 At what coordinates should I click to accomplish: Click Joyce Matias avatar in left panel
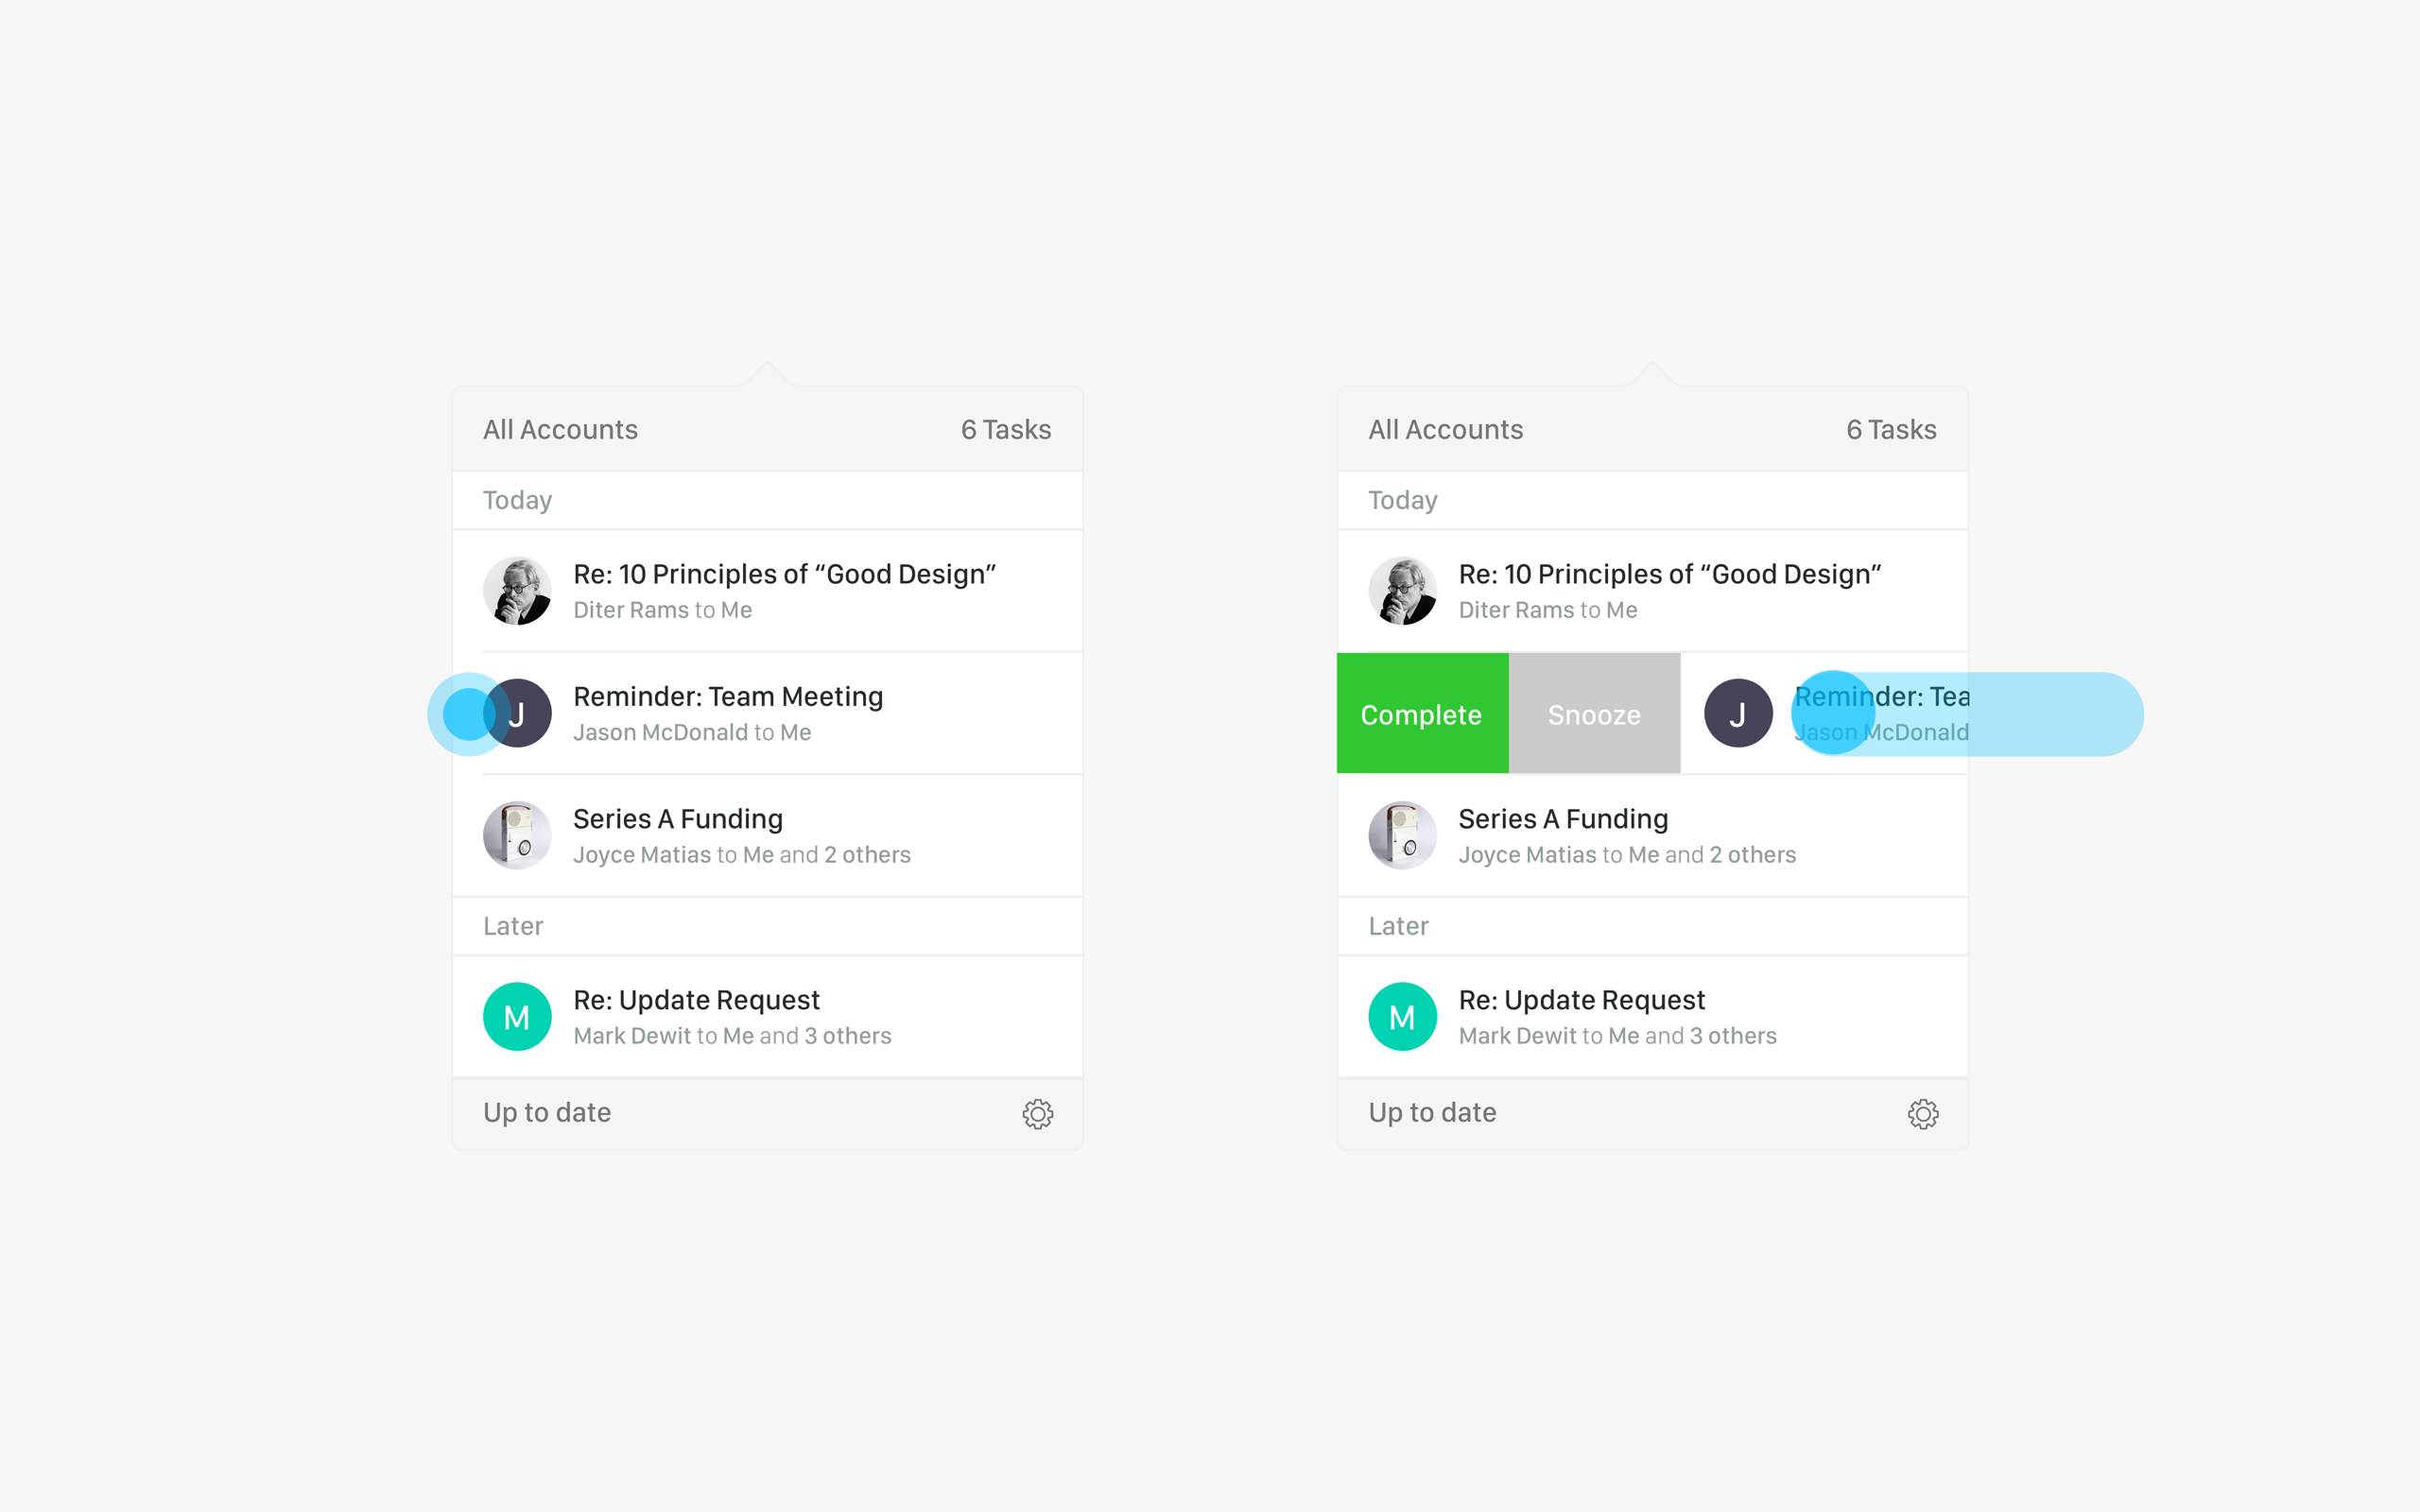coord(517,835)
